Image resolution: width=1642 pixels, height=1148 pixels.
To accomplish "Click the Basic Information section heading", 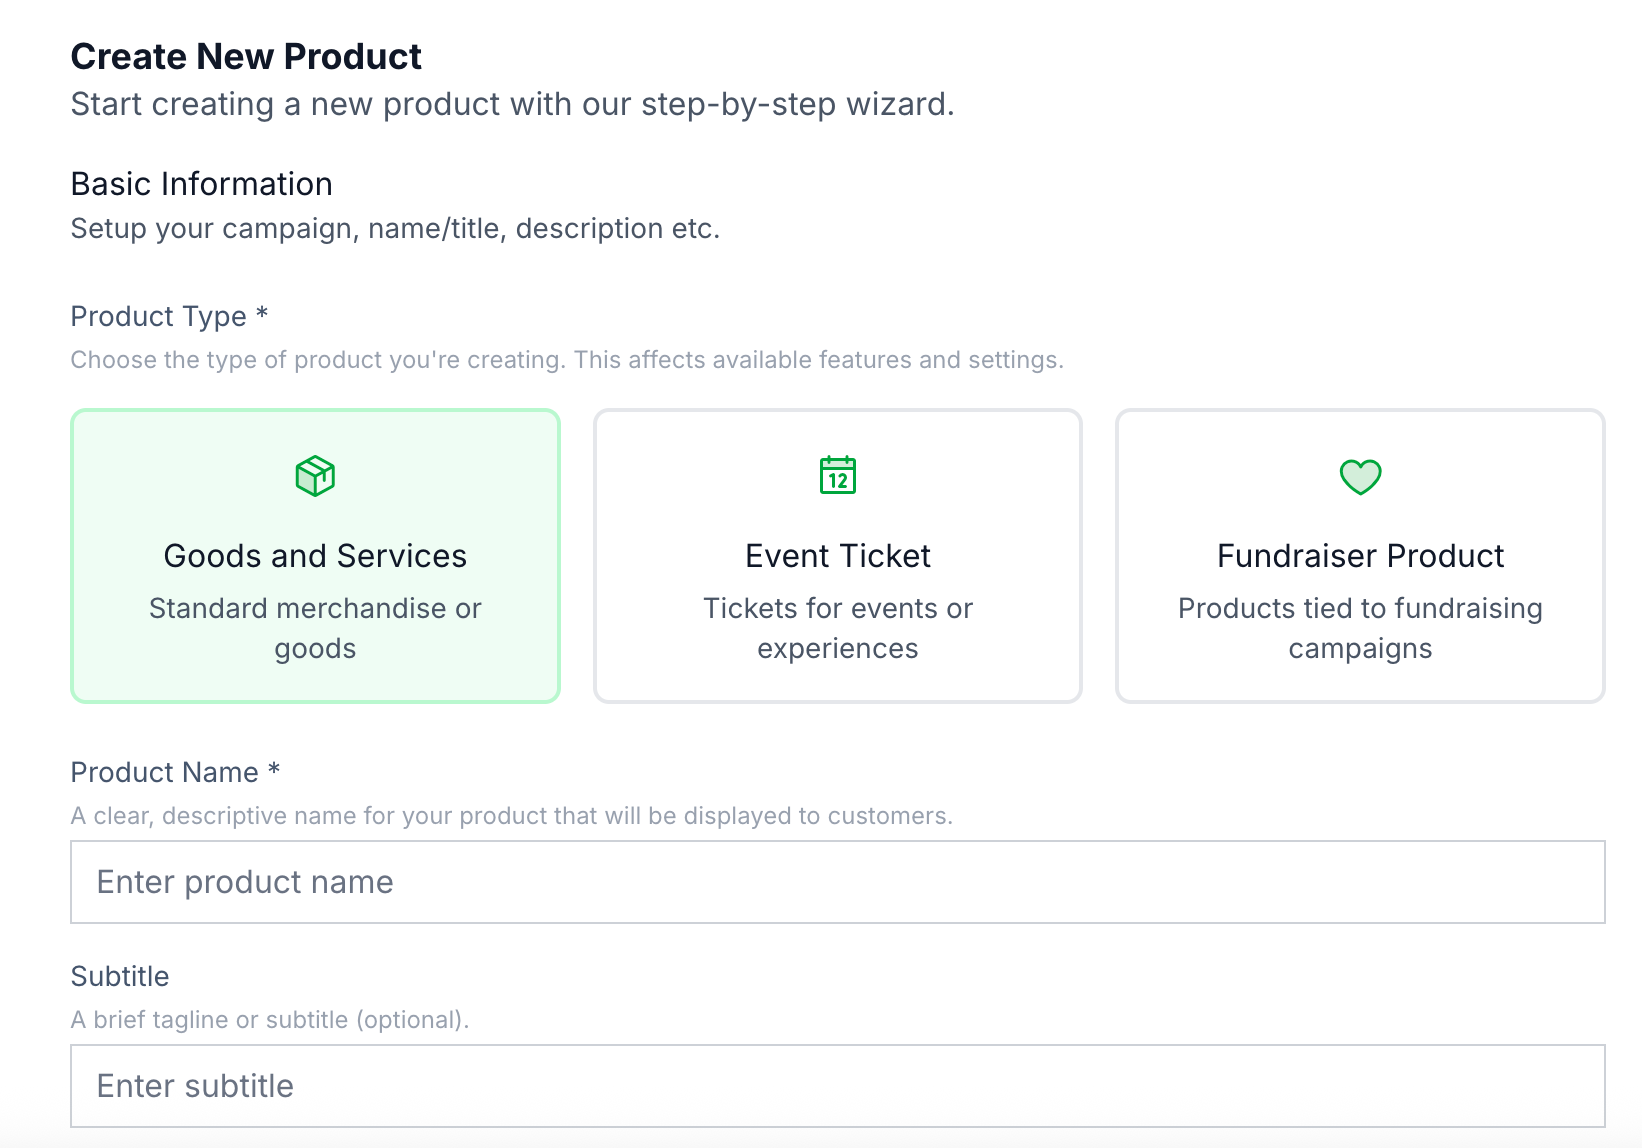I will pos(201,184).
